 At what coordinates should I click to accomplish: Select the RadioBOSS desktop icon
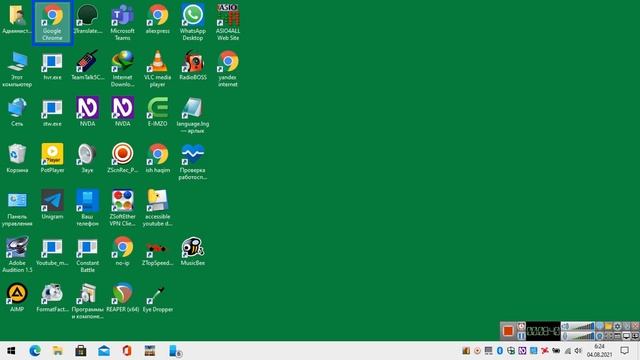[193, 65]
